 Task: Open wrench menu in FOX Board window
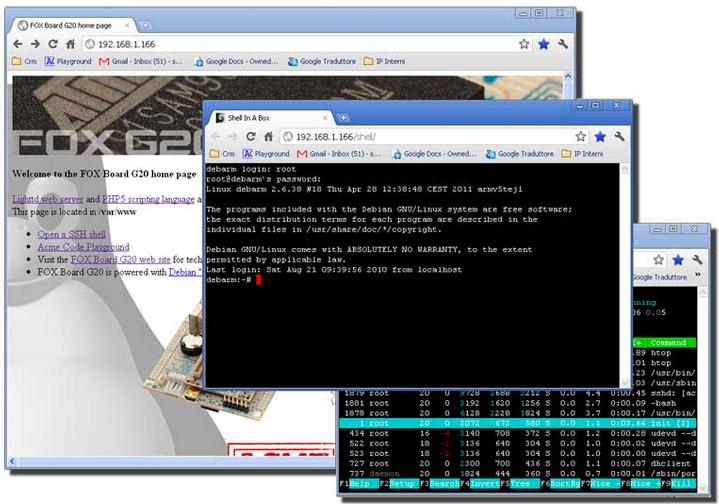click(x=563, y=44)
